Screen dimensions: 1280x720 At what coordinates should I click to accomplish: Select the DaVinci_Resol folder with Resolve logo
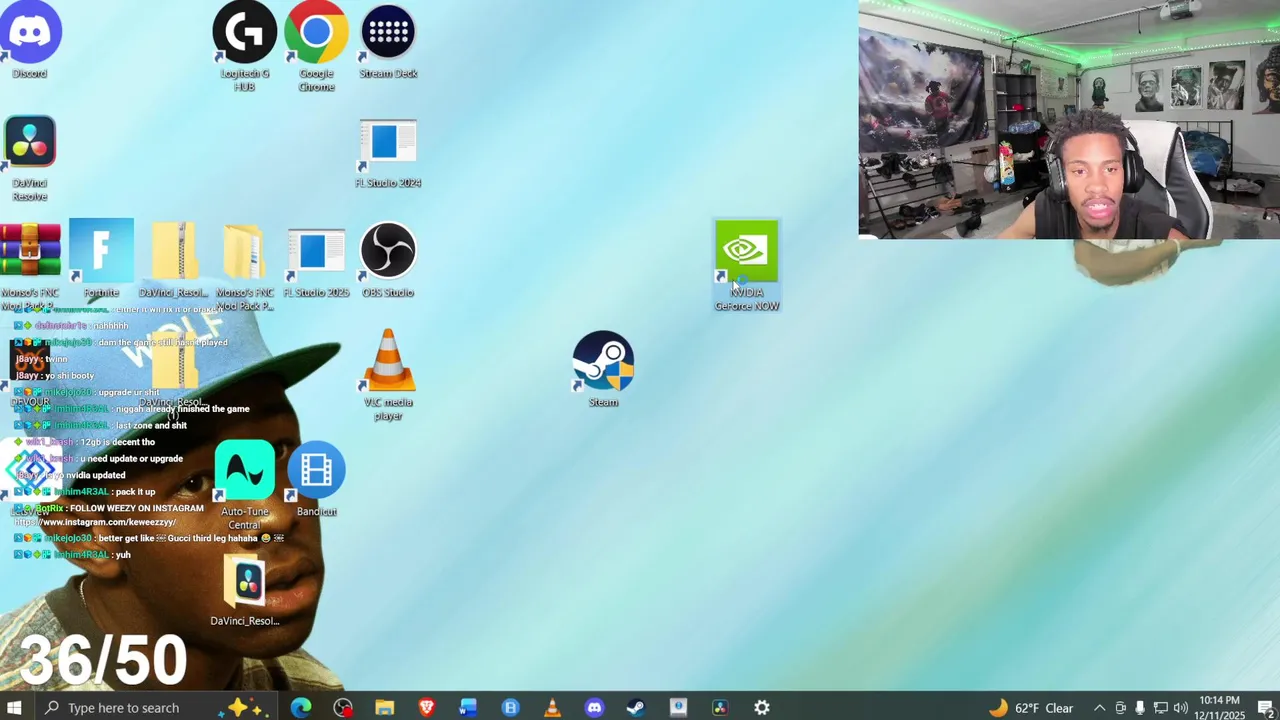tap(245, 590)
